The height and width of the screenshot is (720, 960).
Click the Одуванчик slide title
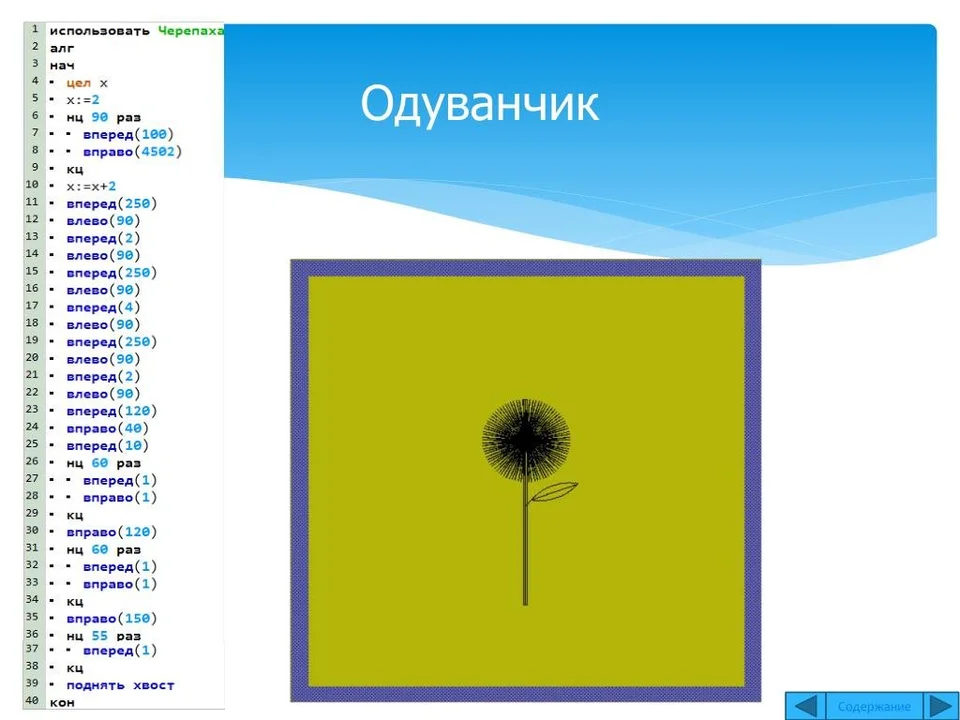pos(479,103)
